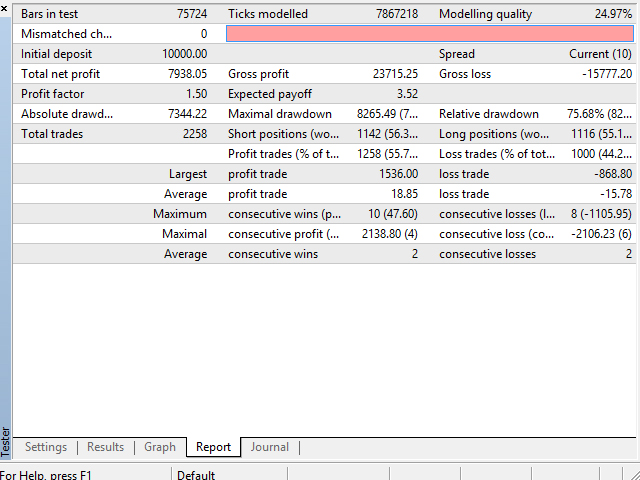The image size is (640, 480).
Task: Click the red modelling quality bar
Action: tap(430, 34)
